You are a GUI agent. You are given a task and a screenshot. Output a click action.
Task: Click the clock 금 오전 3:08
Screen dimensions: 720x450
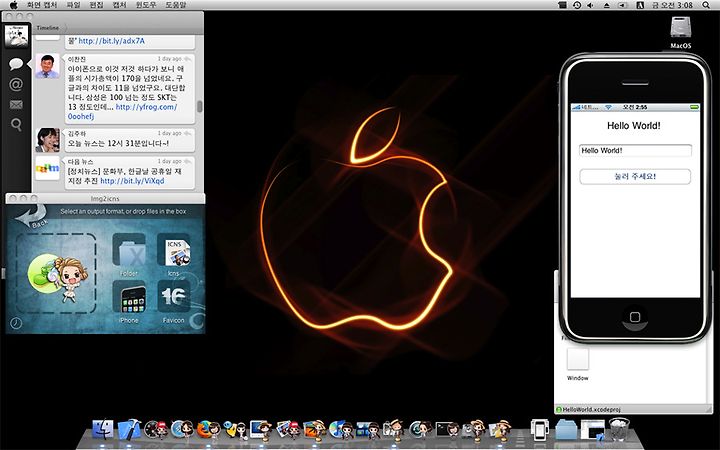coord(672,5)
